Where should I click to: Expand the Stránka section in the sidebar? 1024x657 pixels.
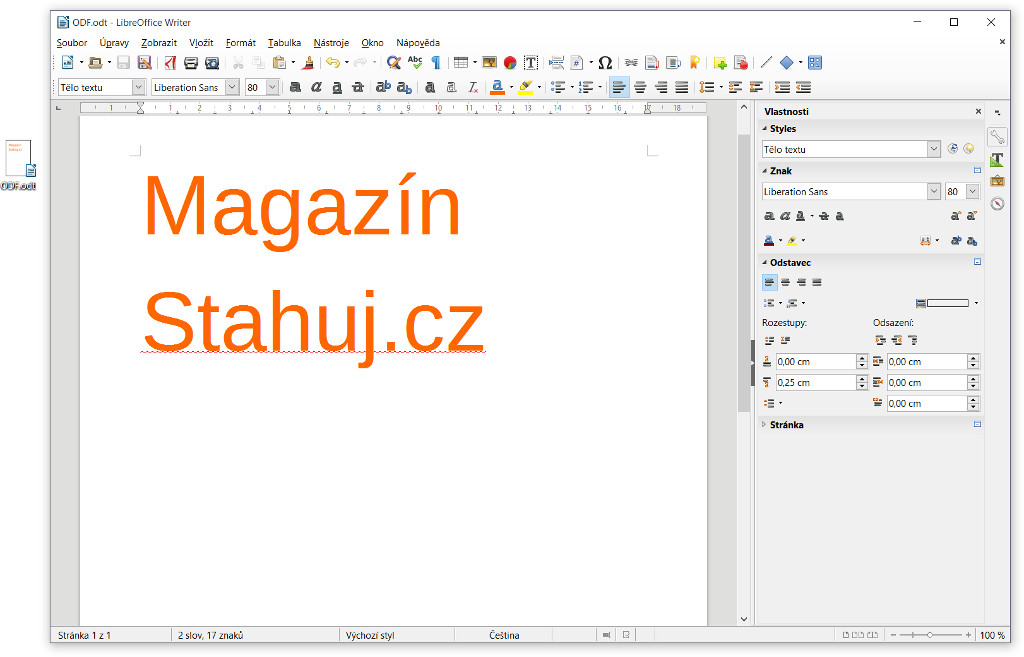click(765, 425)
